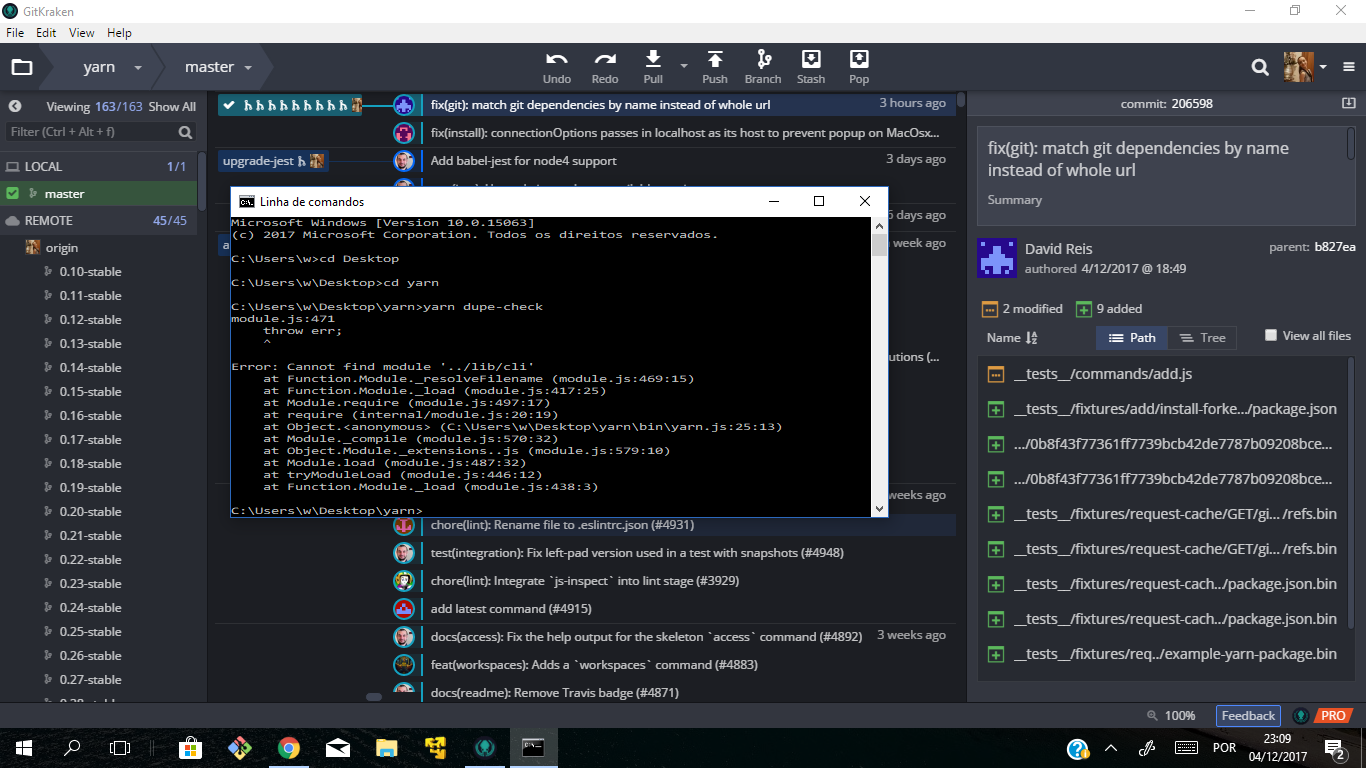Screen dimensions: 1366x768
Task: Open Windows Start menu
Action: 24,747
